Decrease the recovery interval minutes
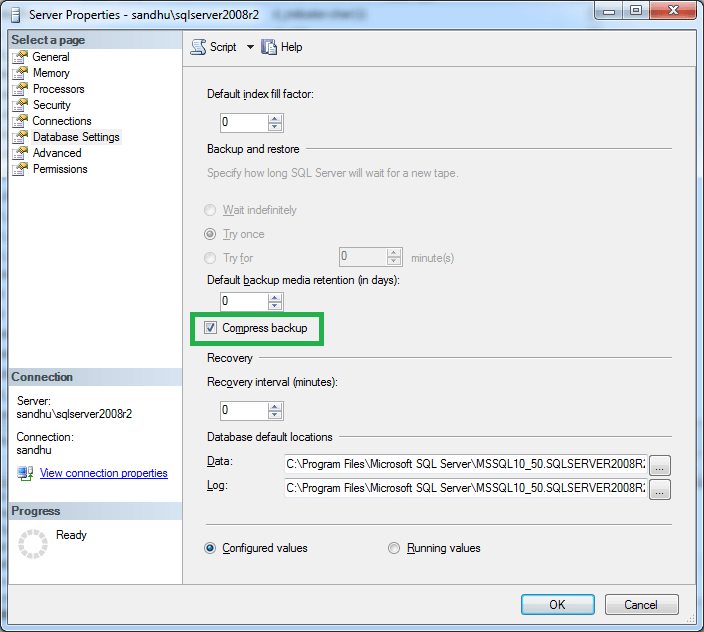 (x=275, y=415)
